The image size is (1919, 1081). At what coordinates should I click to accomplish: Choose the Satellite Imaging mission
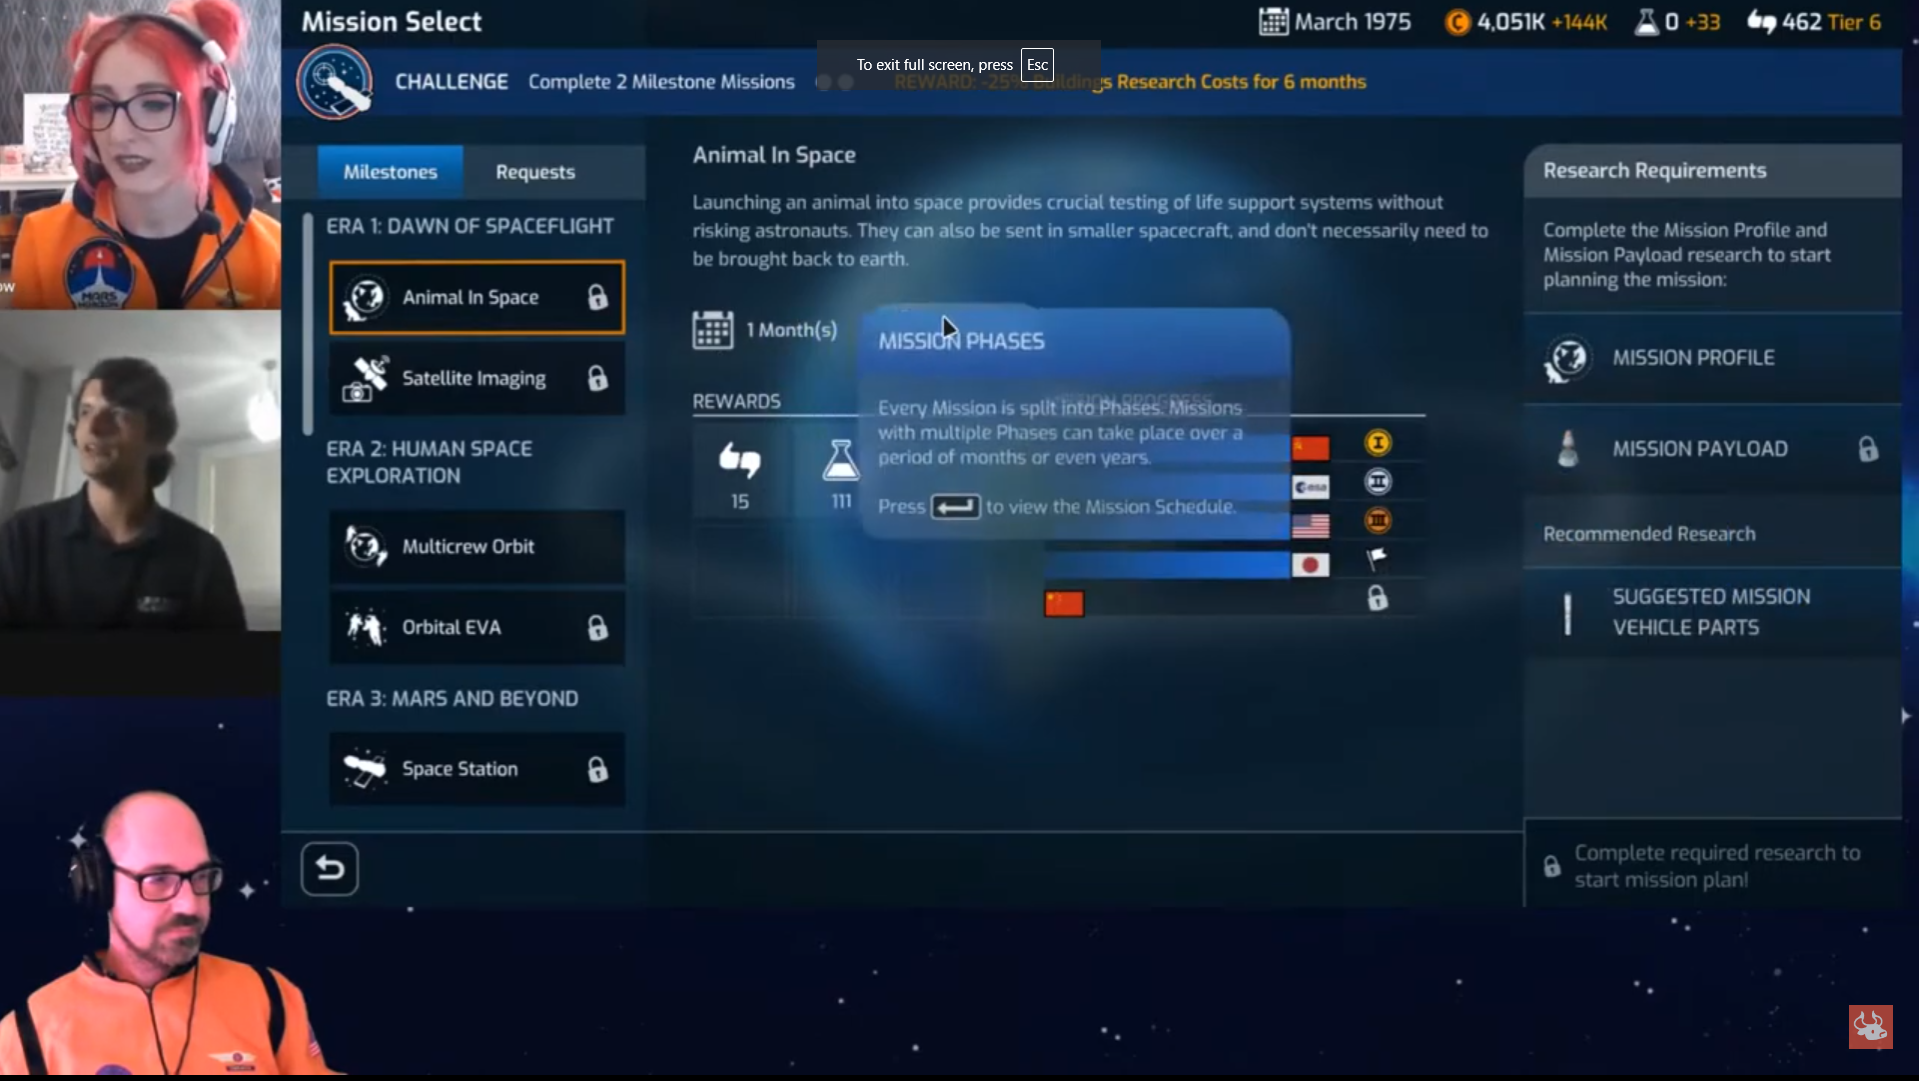pos(477,378)
